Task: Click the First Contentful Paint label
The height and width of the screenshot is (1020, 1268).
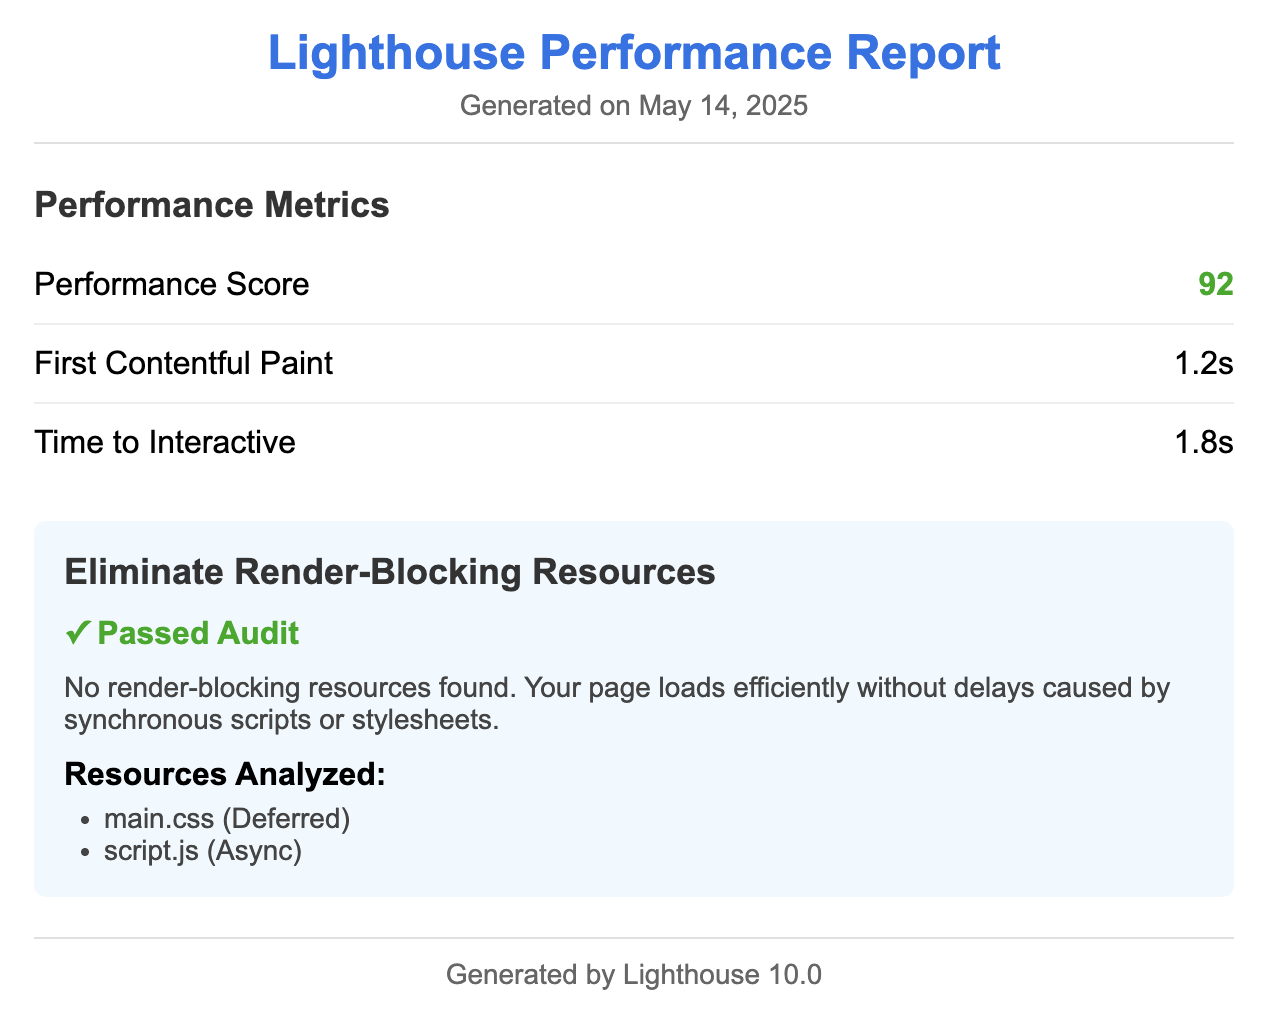Action: pos(184,363)
